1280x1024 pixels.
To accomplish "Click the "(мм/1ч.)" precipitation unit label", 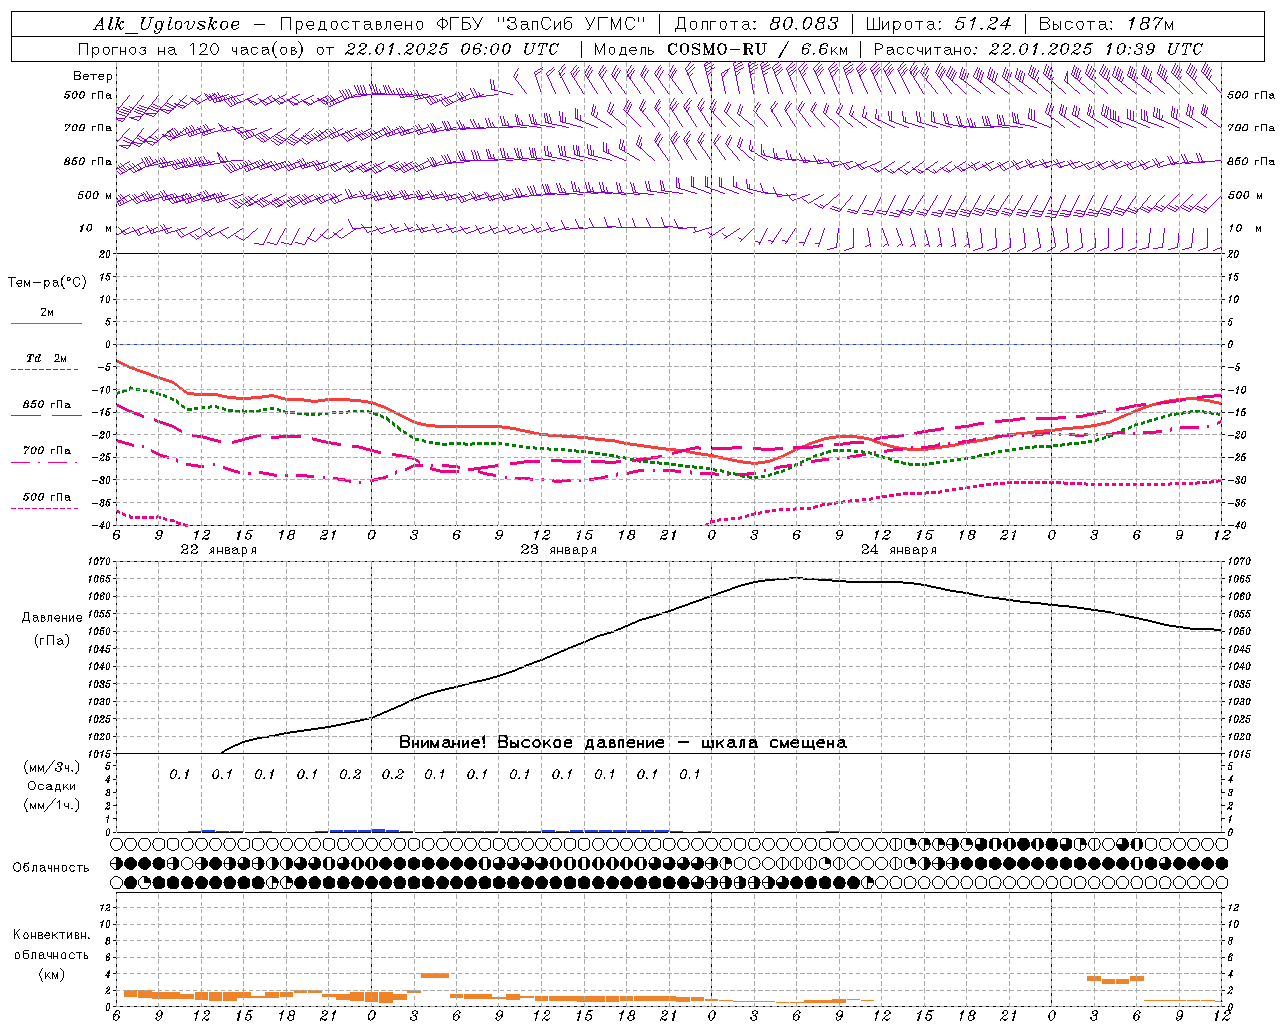I will (x=52, y=805).
